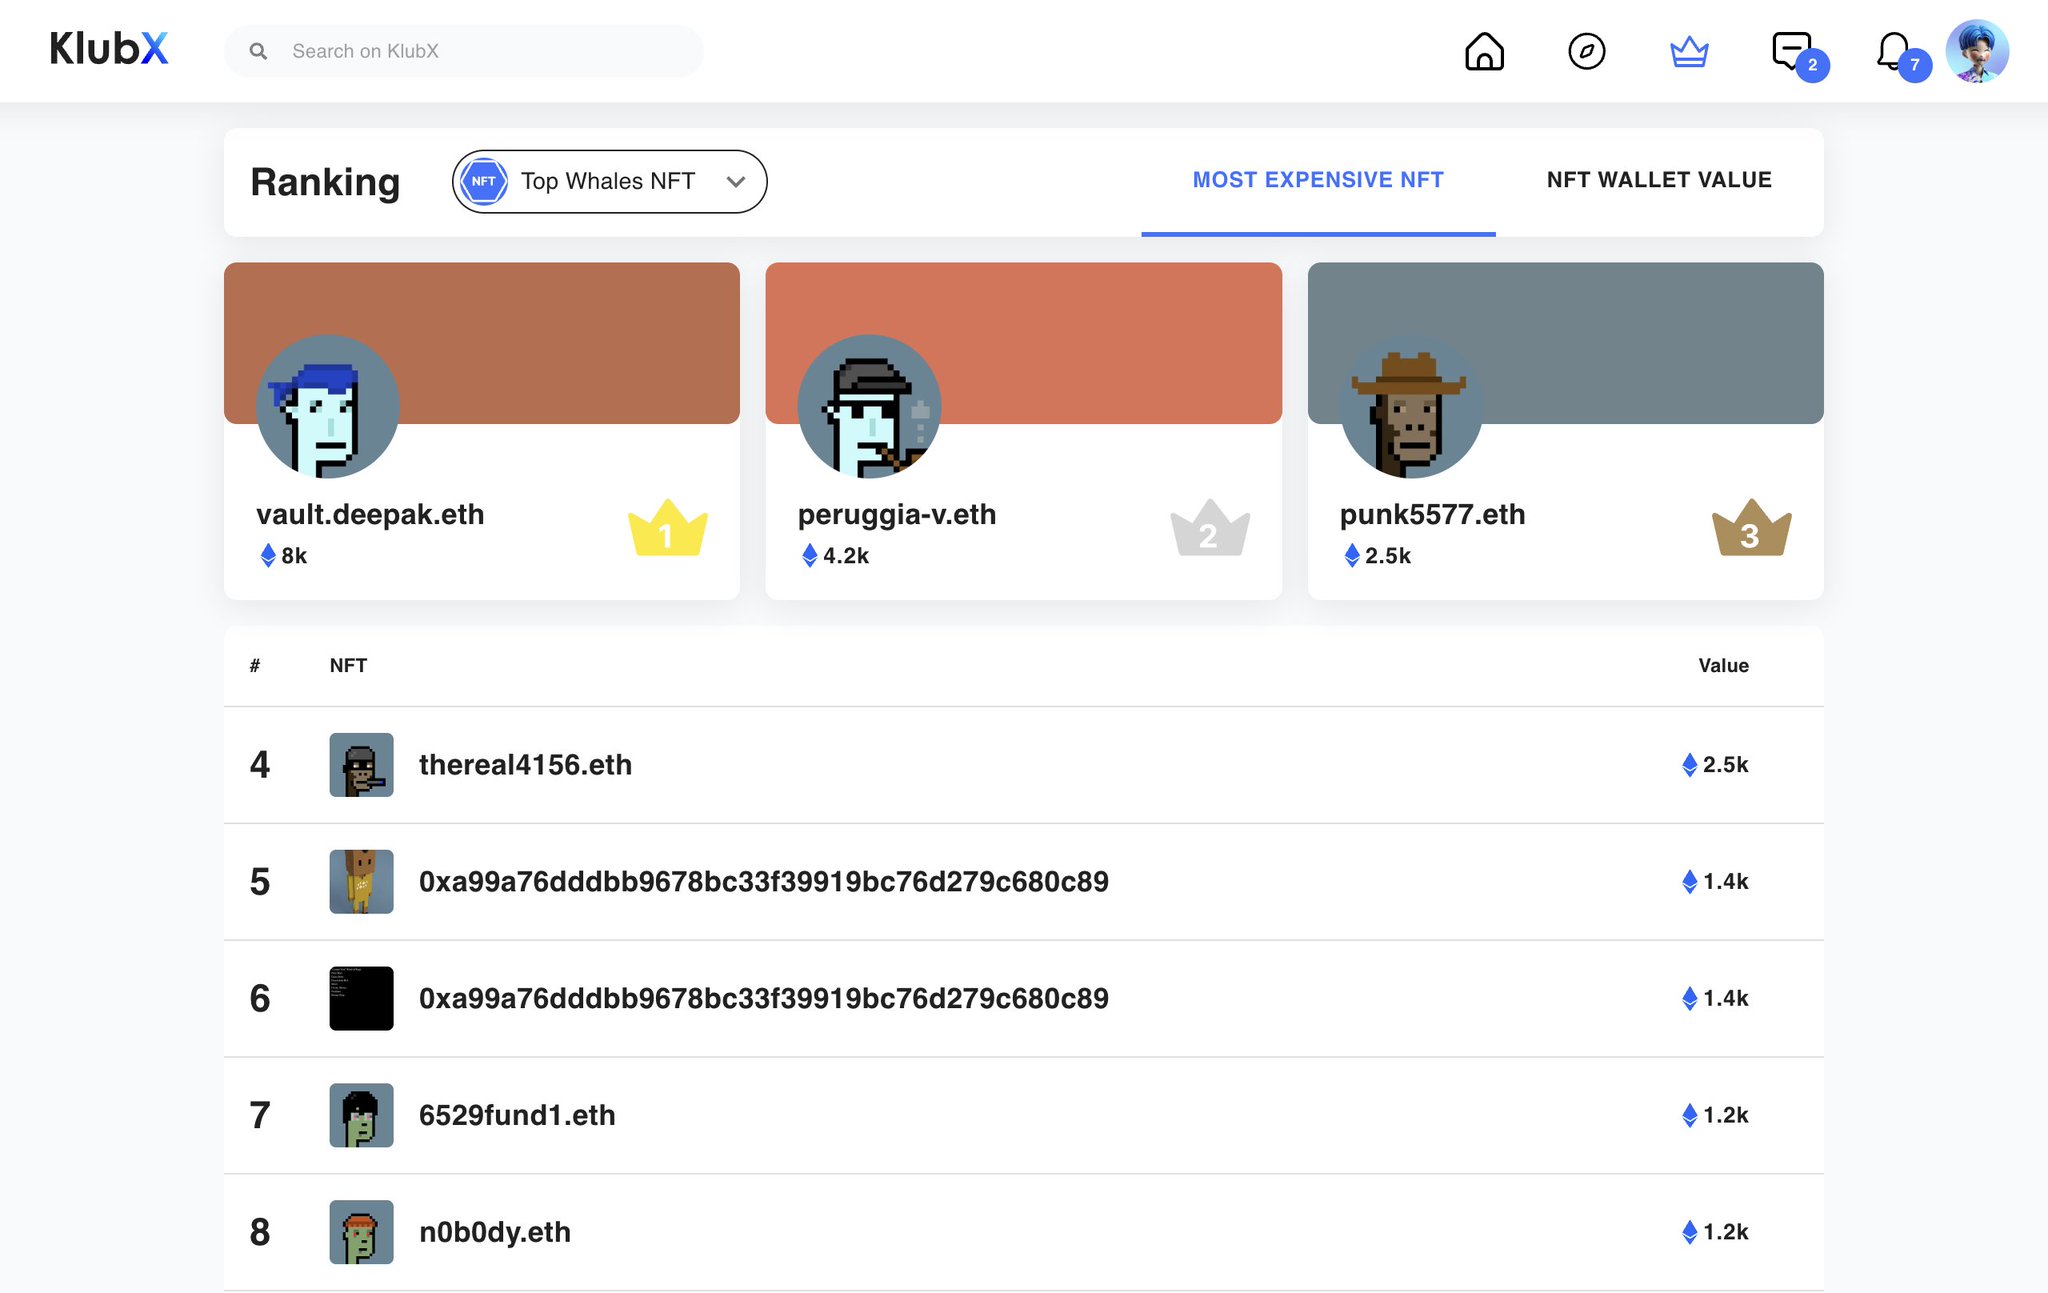Switch to NFT Wallet Value tab

pos(1659,180)
